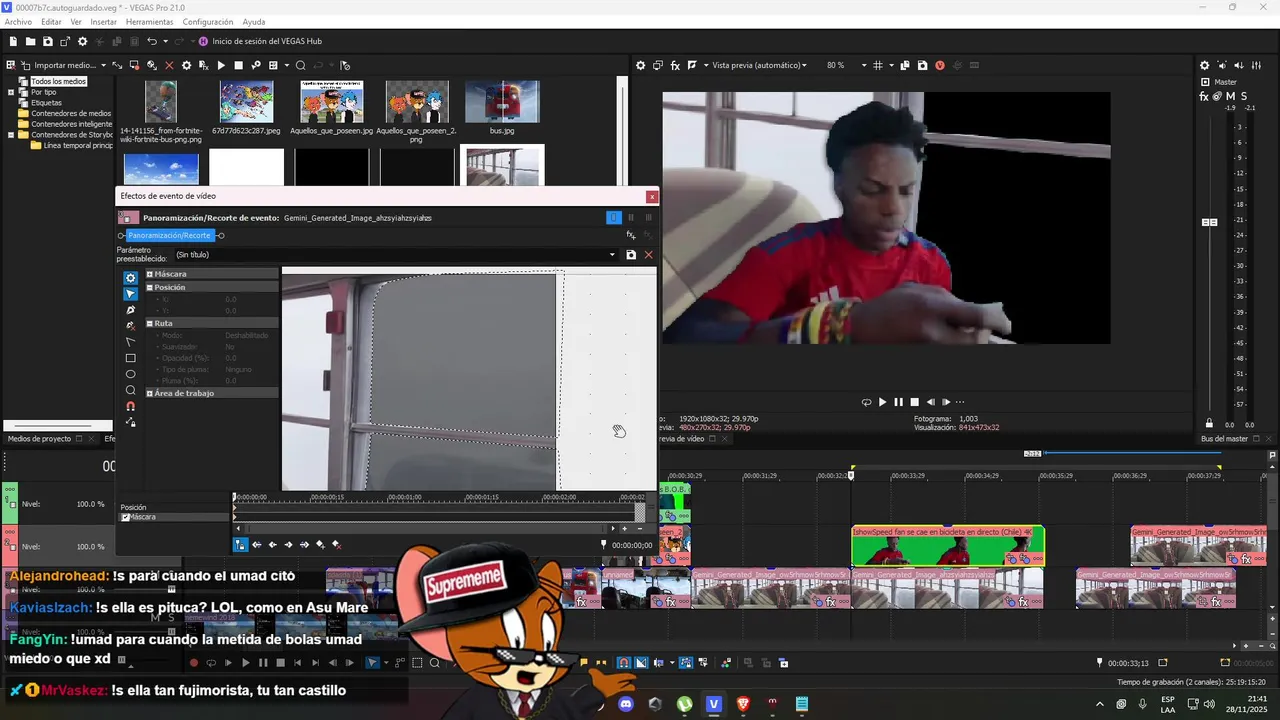Collapse the Ruta property group
The image size is (1280, 720).
(x=150, y=323)
